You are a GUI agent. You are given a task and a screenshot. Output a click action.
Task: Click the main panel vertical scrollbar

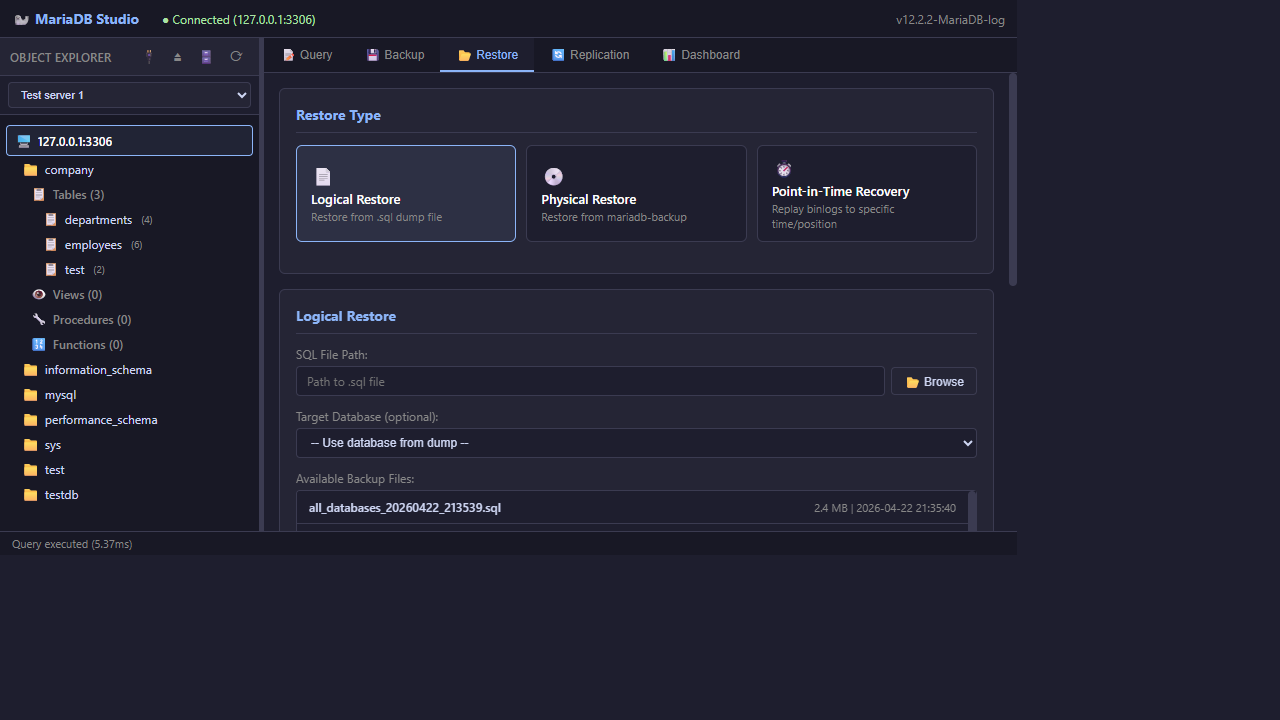pos(1013,180)
